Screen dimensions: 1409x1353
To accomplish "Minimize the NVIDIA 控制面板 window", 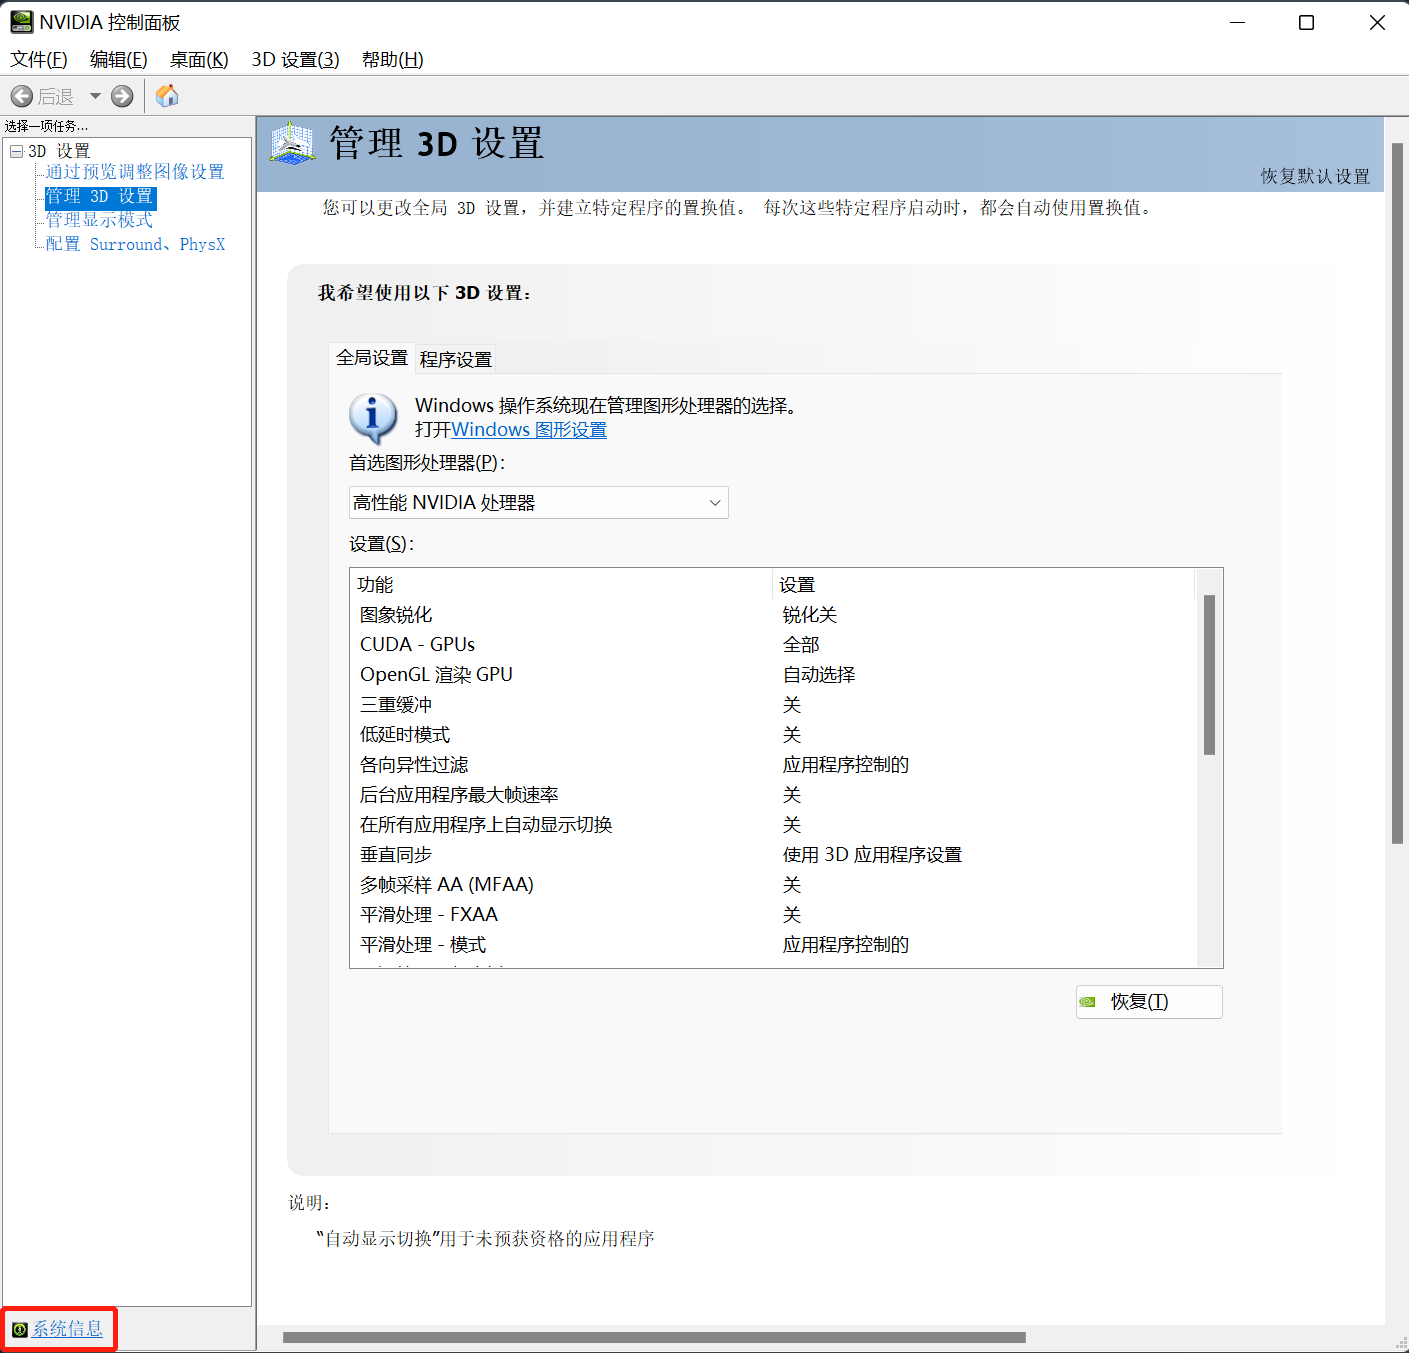I will coord(1237,22).
